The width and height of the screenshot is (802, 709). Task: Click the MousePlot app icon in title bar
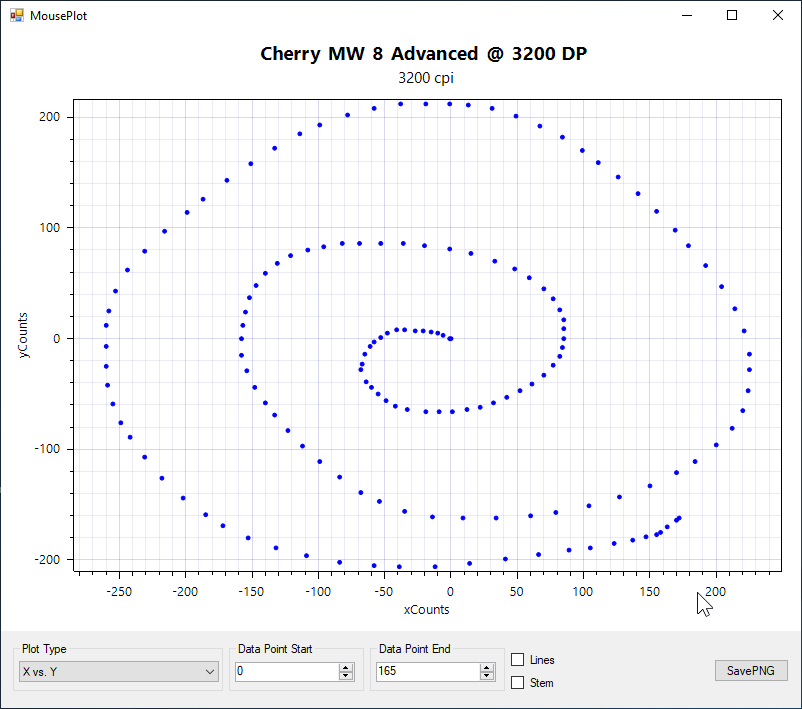pos(17,15)
